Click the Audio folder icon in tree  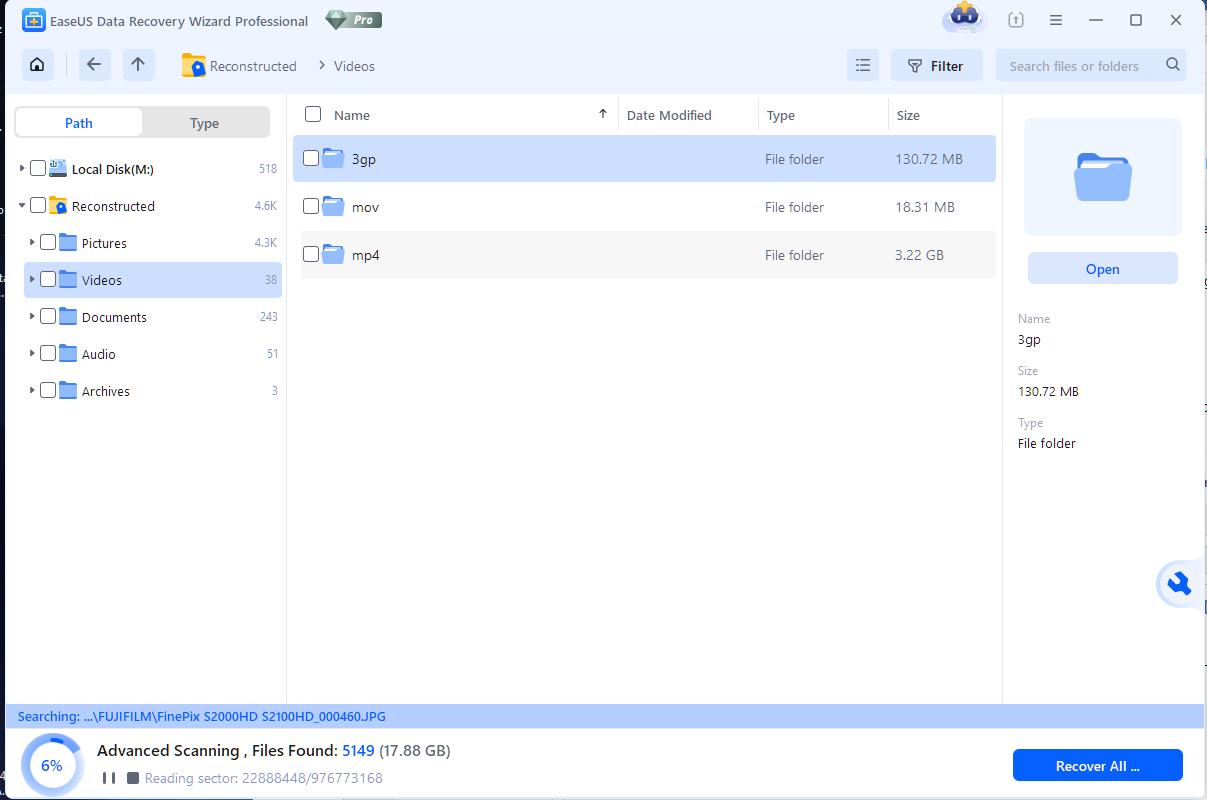tap(68, 354)
